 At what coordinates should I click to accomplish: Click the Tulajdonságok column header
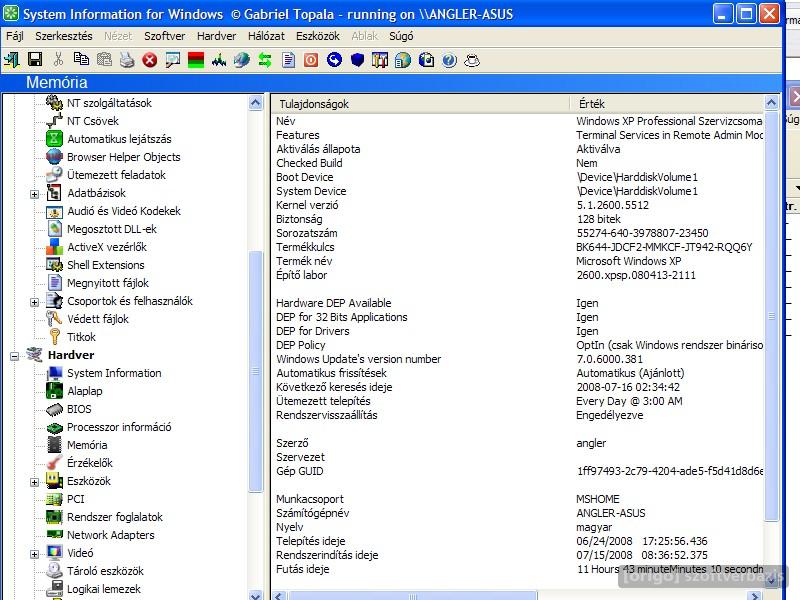click(420, 104)
